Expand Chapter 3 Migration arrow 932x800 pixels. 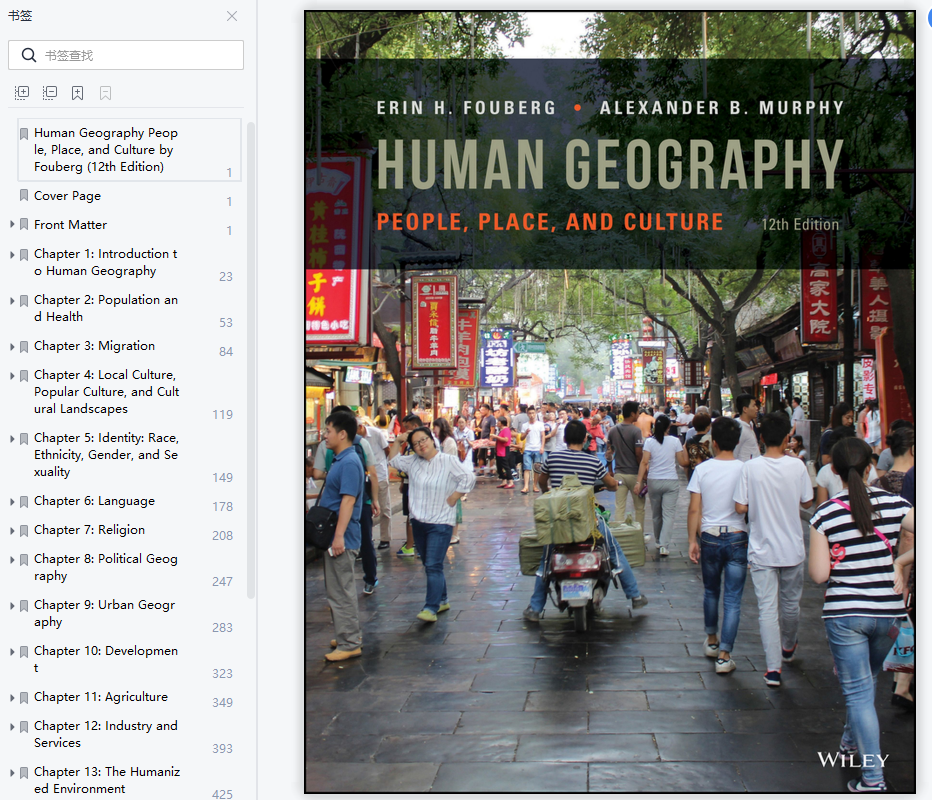(x=12, y=347)
